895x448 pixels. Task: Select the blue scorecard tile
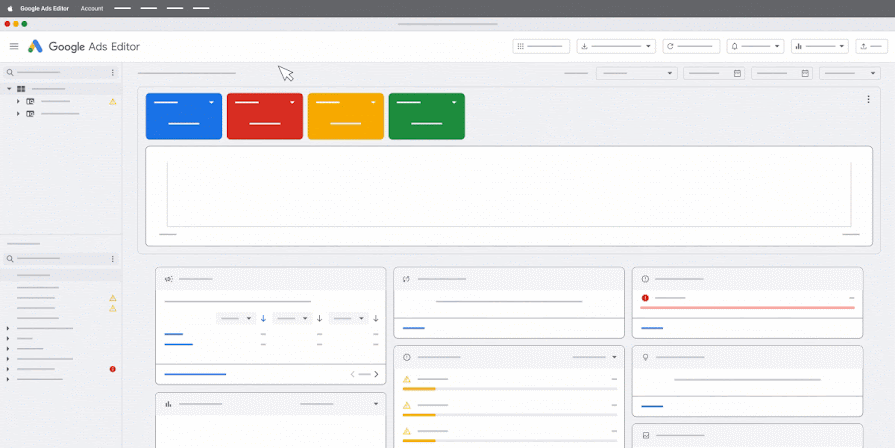tap(184, 116)
